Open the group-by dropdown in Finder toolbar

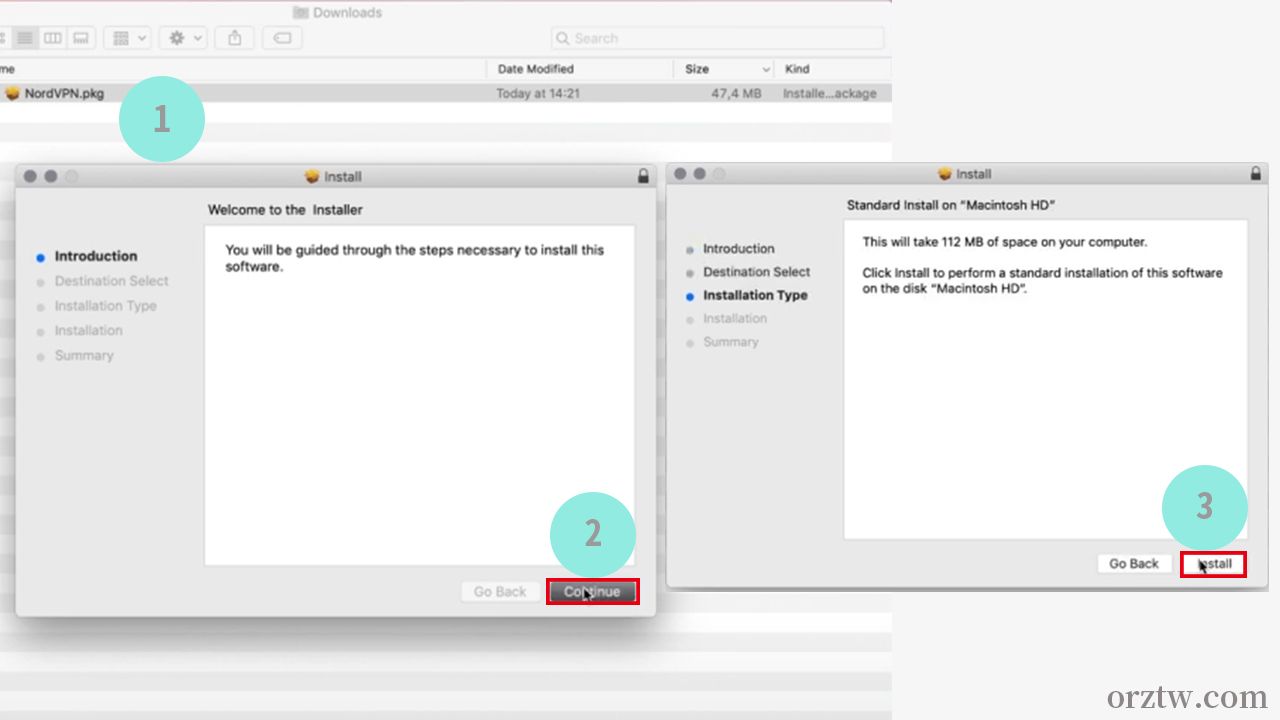130,38
